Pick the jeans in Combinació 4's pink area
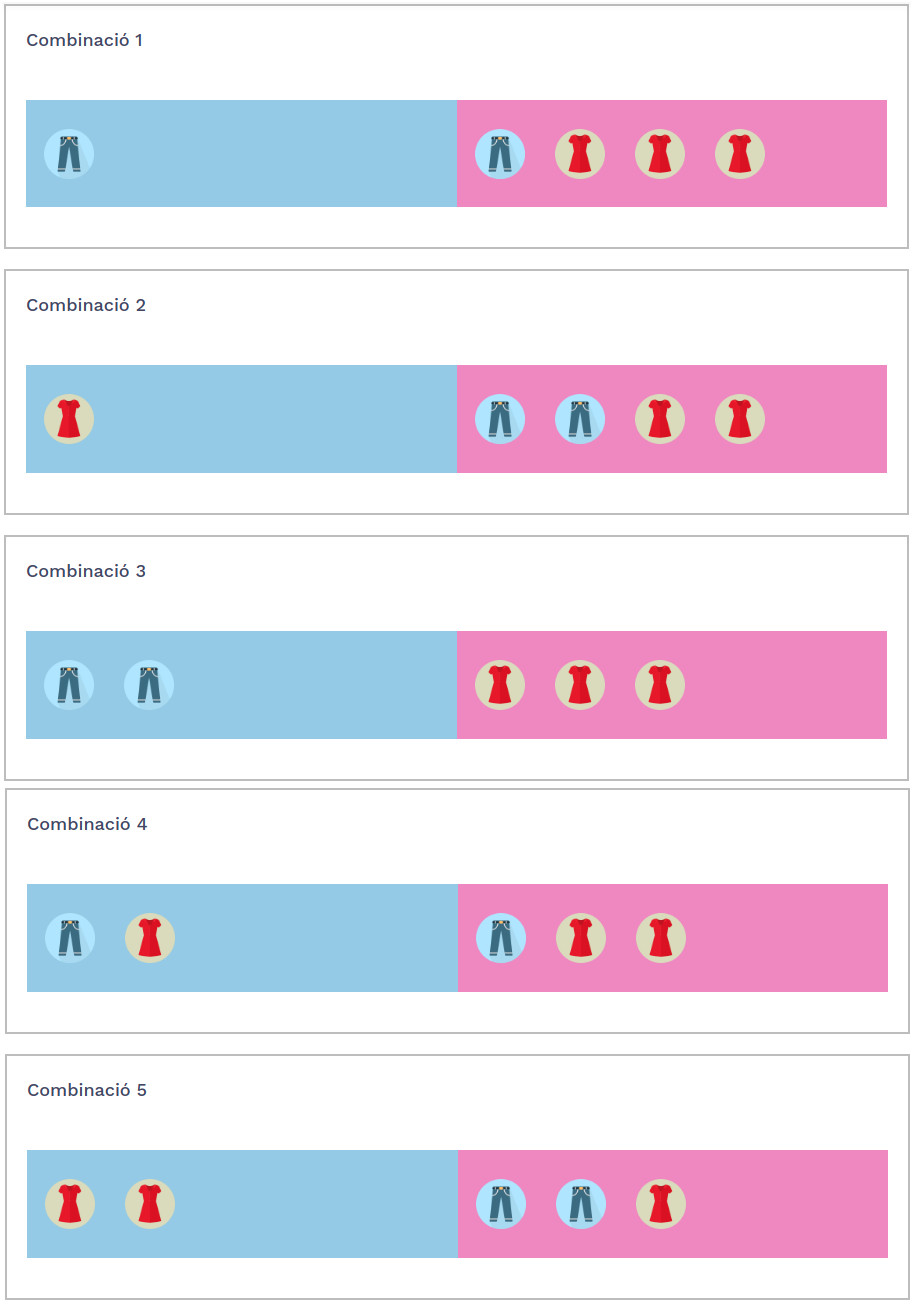914x1310 pixels. click(501, 938)
